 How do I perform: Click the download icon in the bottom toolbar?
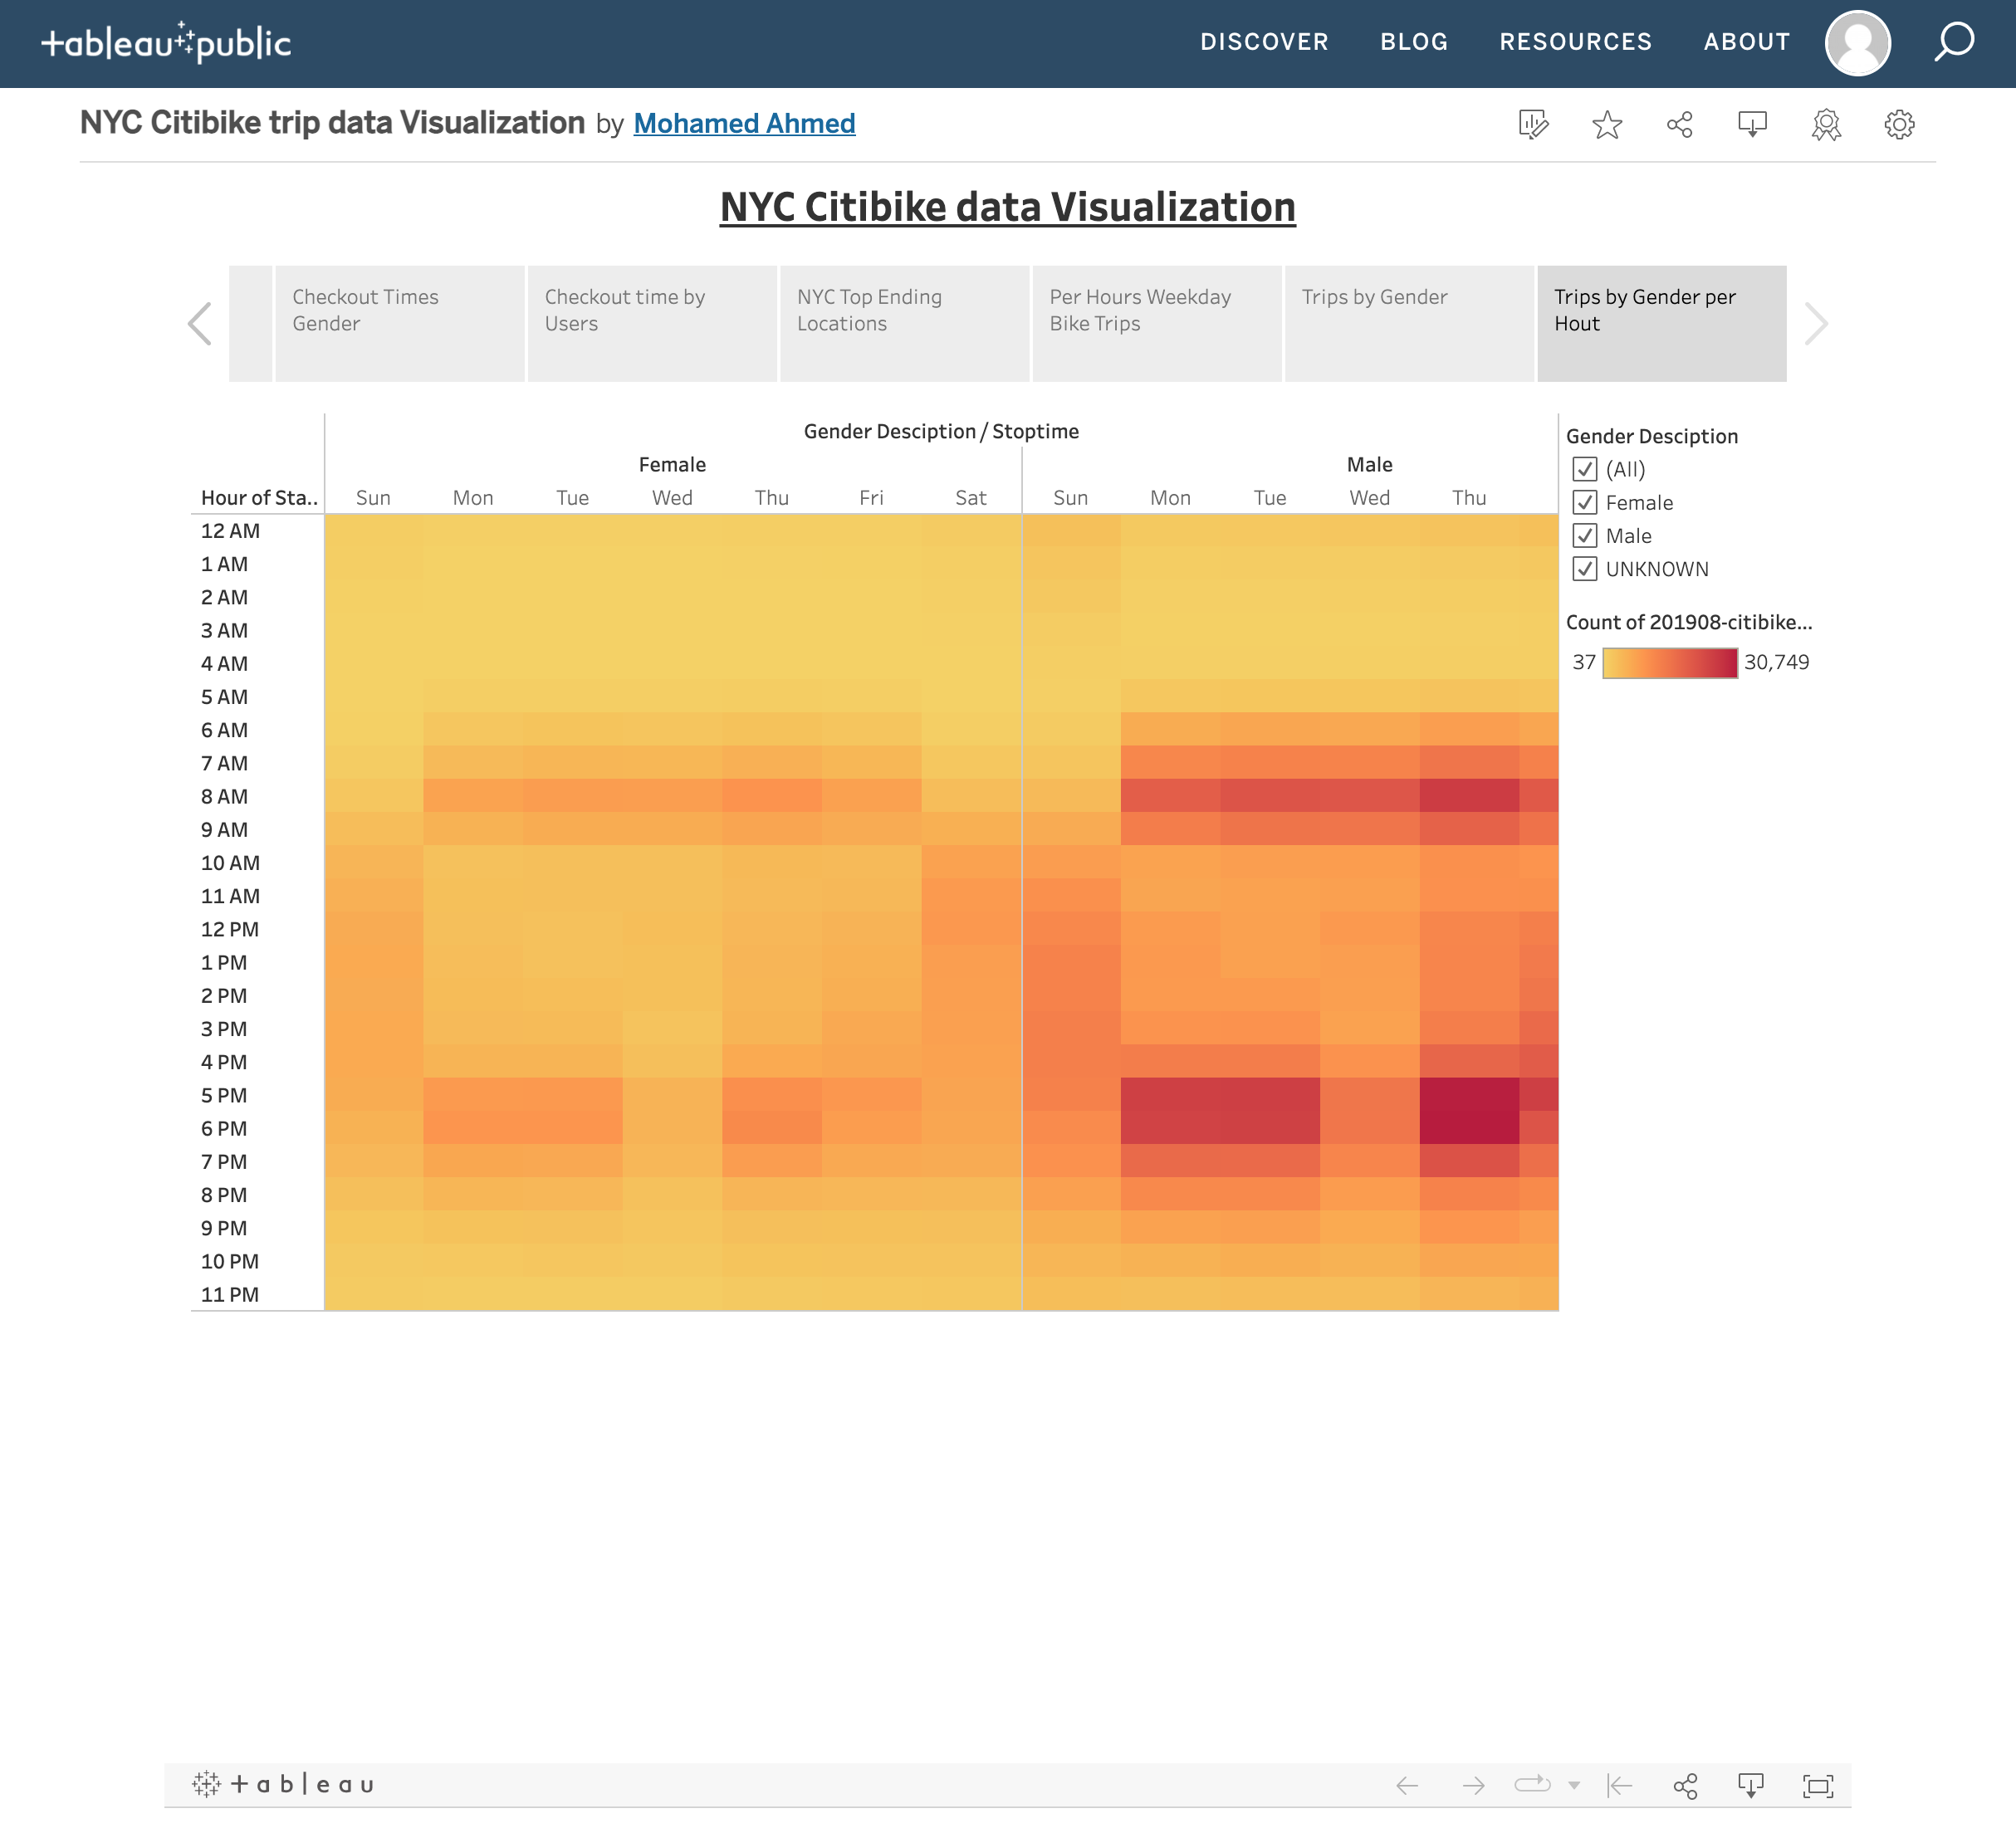1751,1785
